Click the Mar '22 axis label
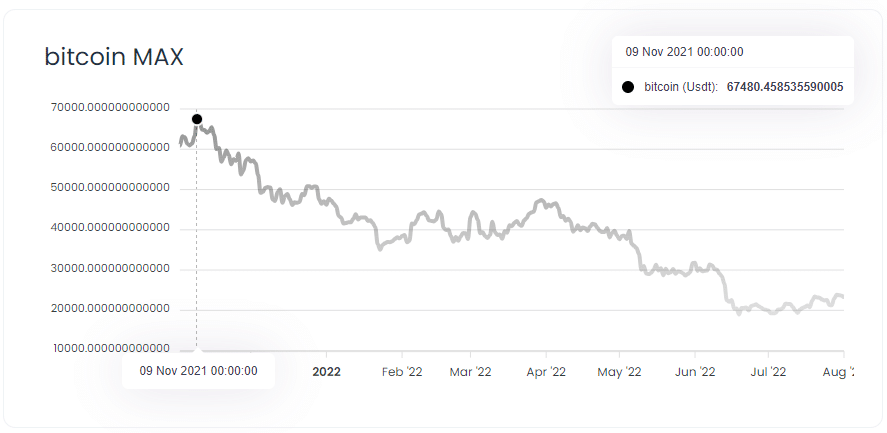This screenshot has height=433, width=887. click(470, 371)
